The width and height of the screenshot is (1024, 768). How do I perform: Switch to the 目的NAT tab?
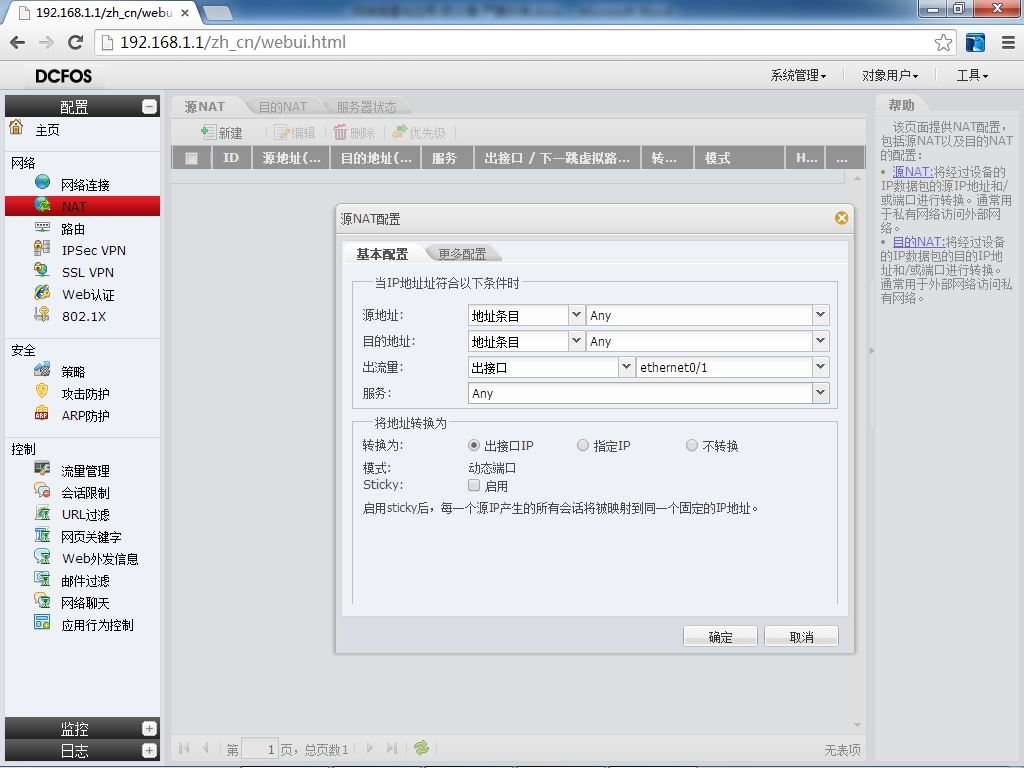[282, 106]
